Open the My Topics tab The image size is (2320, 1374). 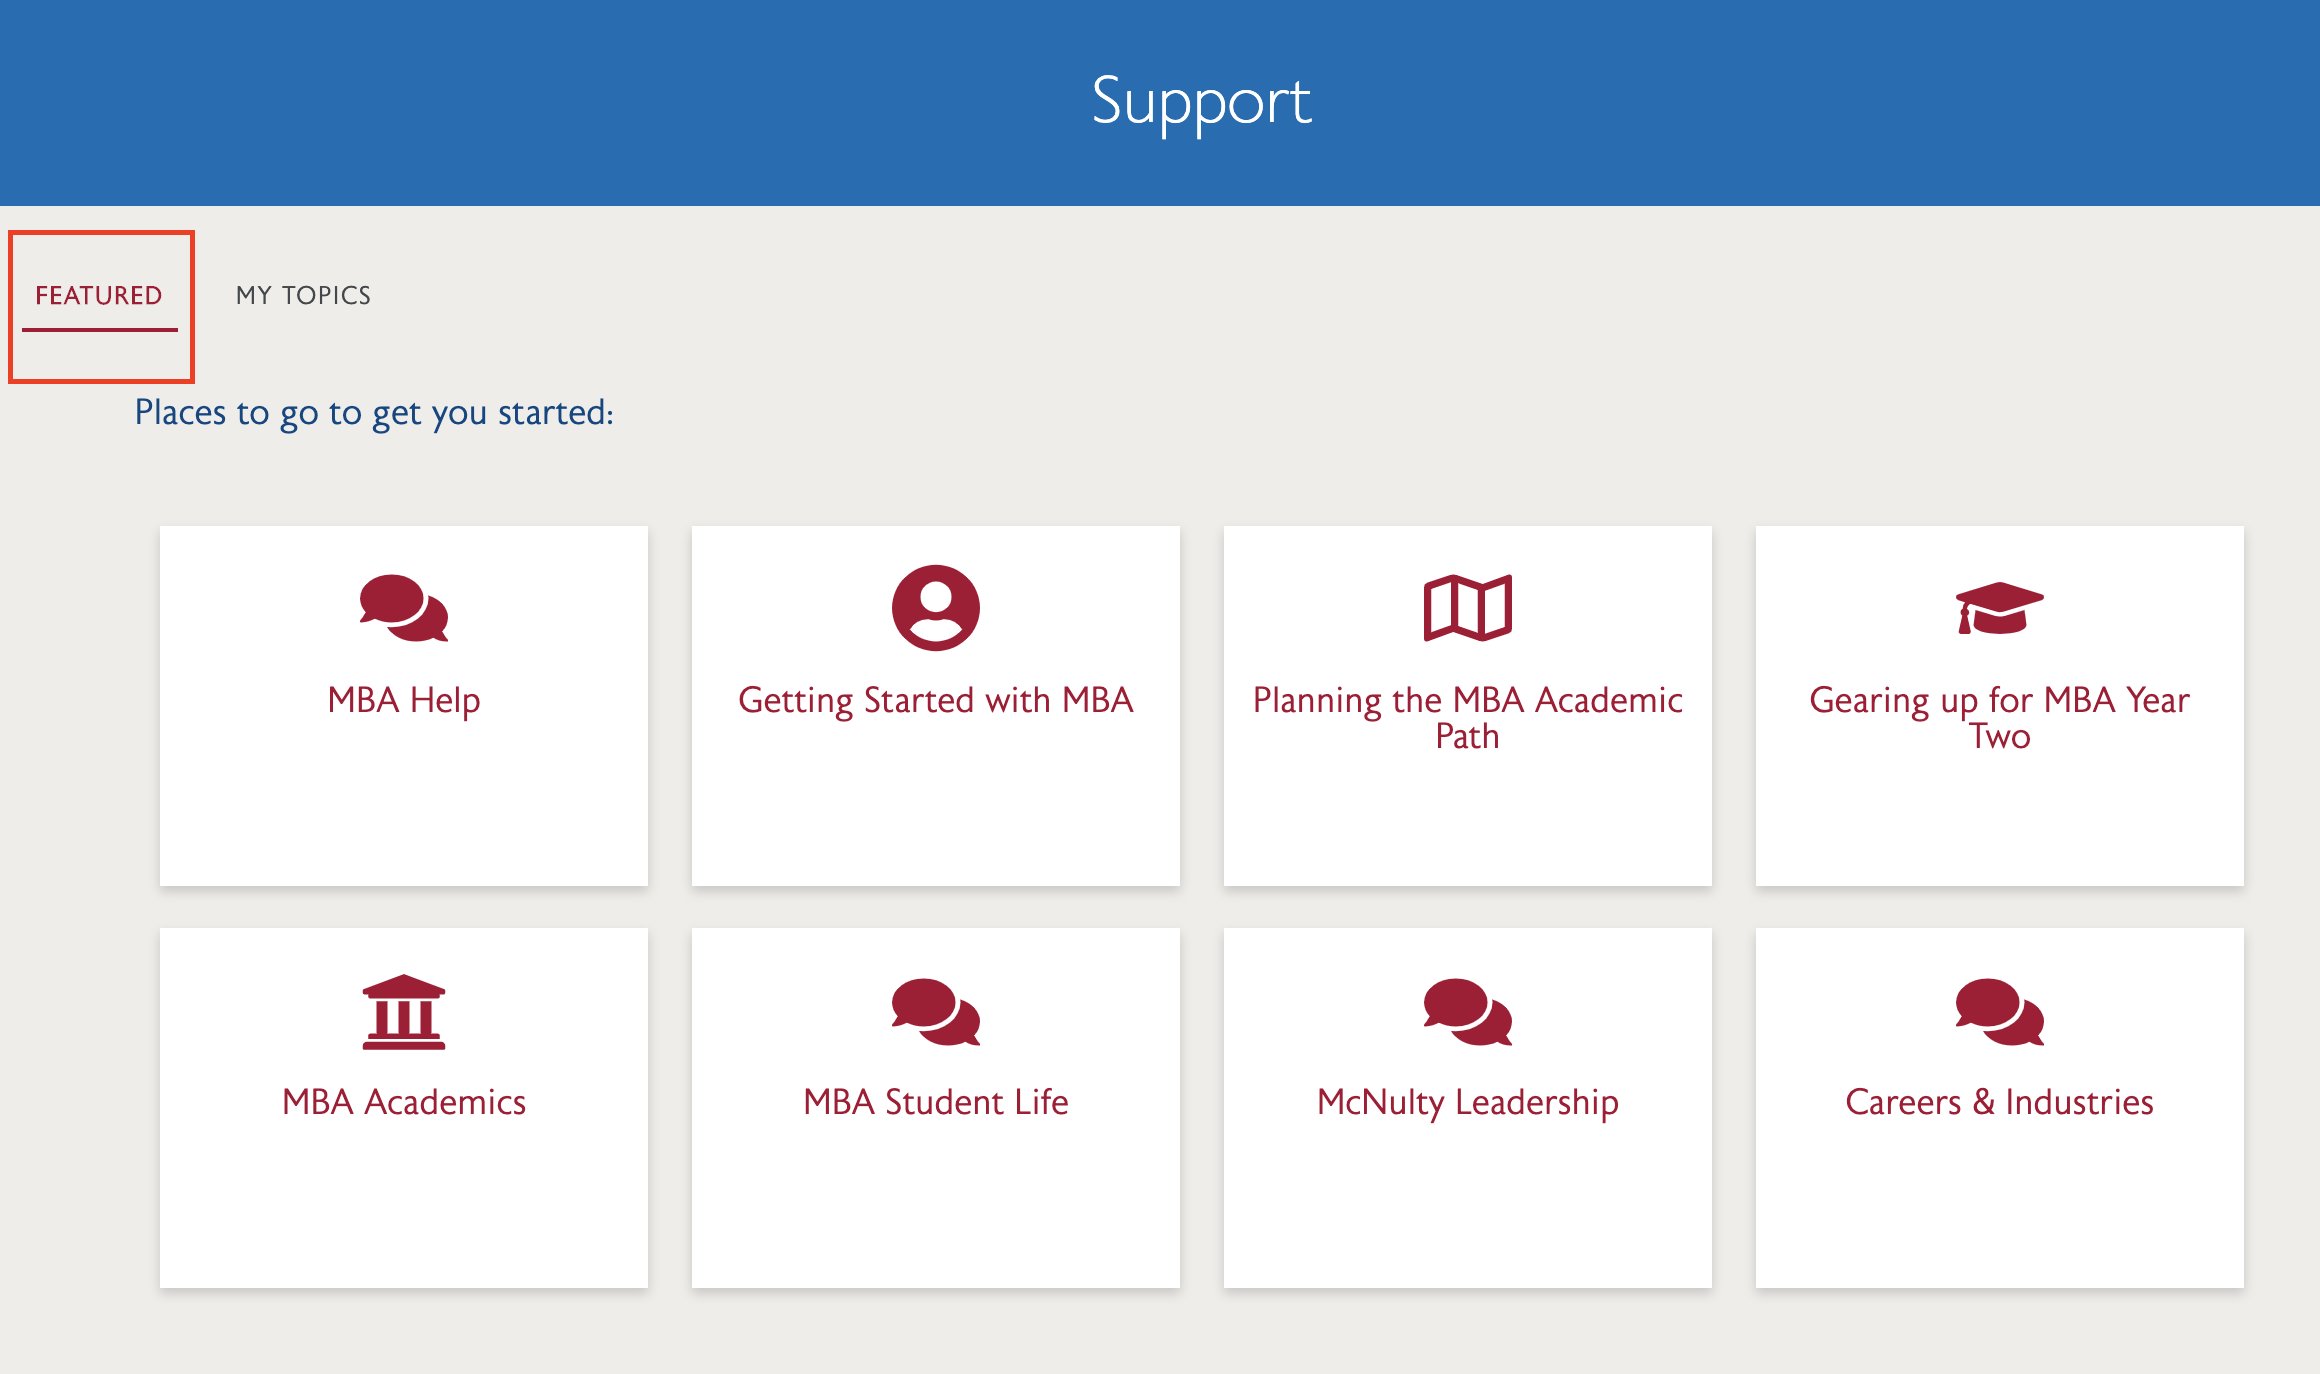click(x=303, y=296)
